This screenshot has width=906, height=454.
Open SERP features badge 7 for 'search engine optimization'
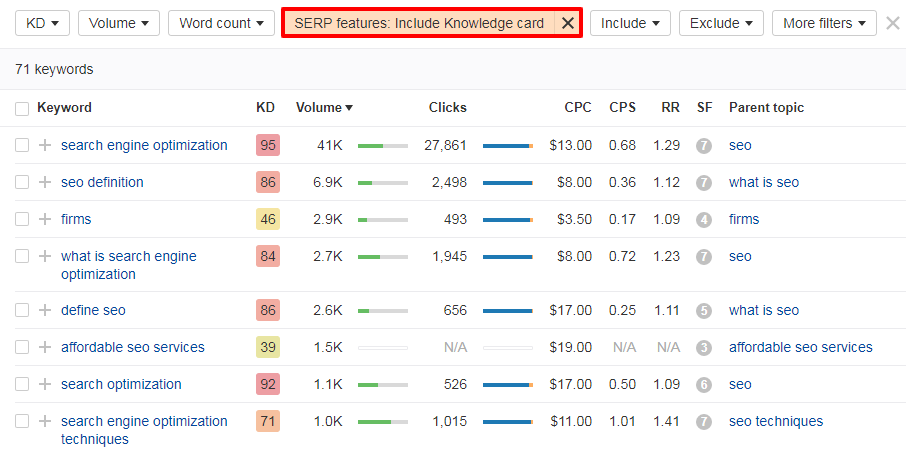[703, 146]
